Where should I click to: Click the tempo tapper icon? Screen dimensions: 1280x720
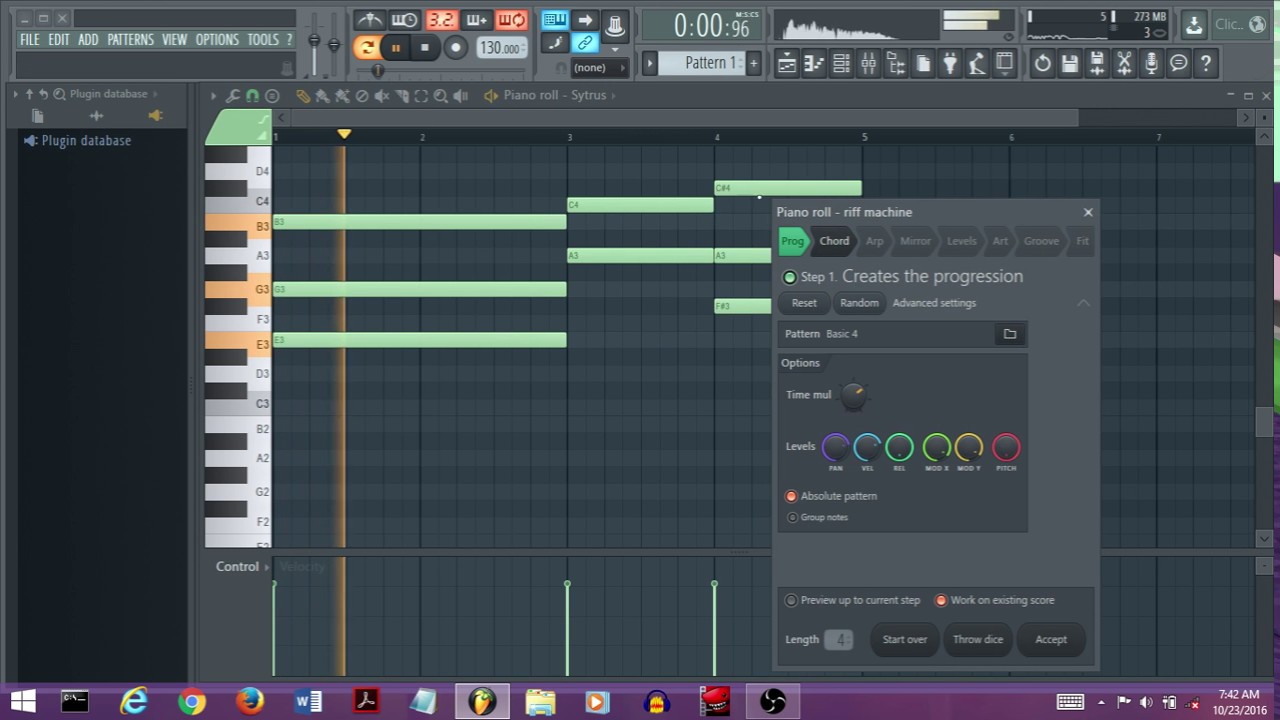click(x=977, y=63)
